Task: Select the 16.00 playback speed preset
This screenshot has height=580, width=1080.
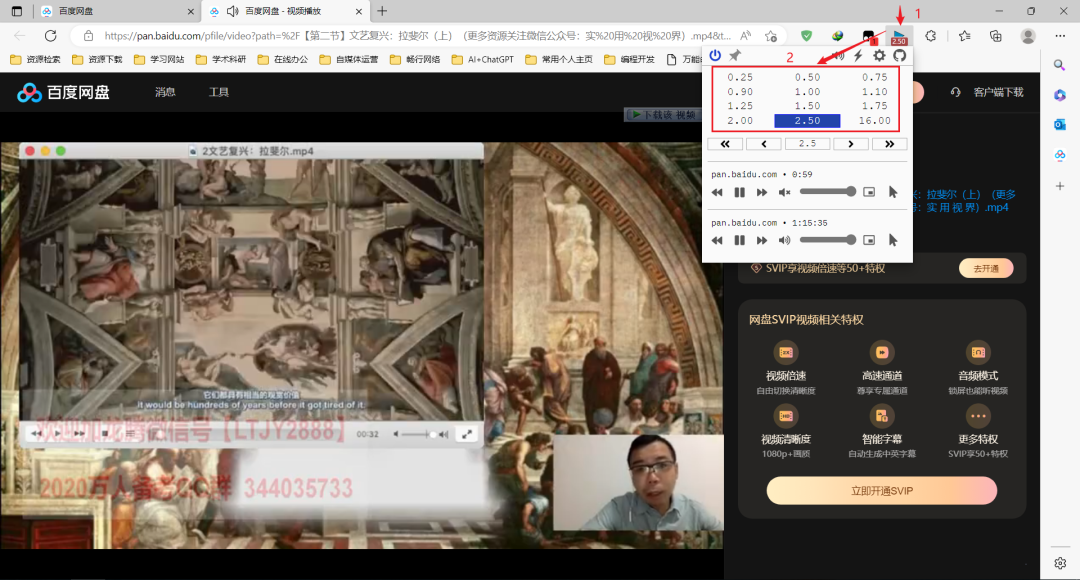Action: click(x=873, y=121)
